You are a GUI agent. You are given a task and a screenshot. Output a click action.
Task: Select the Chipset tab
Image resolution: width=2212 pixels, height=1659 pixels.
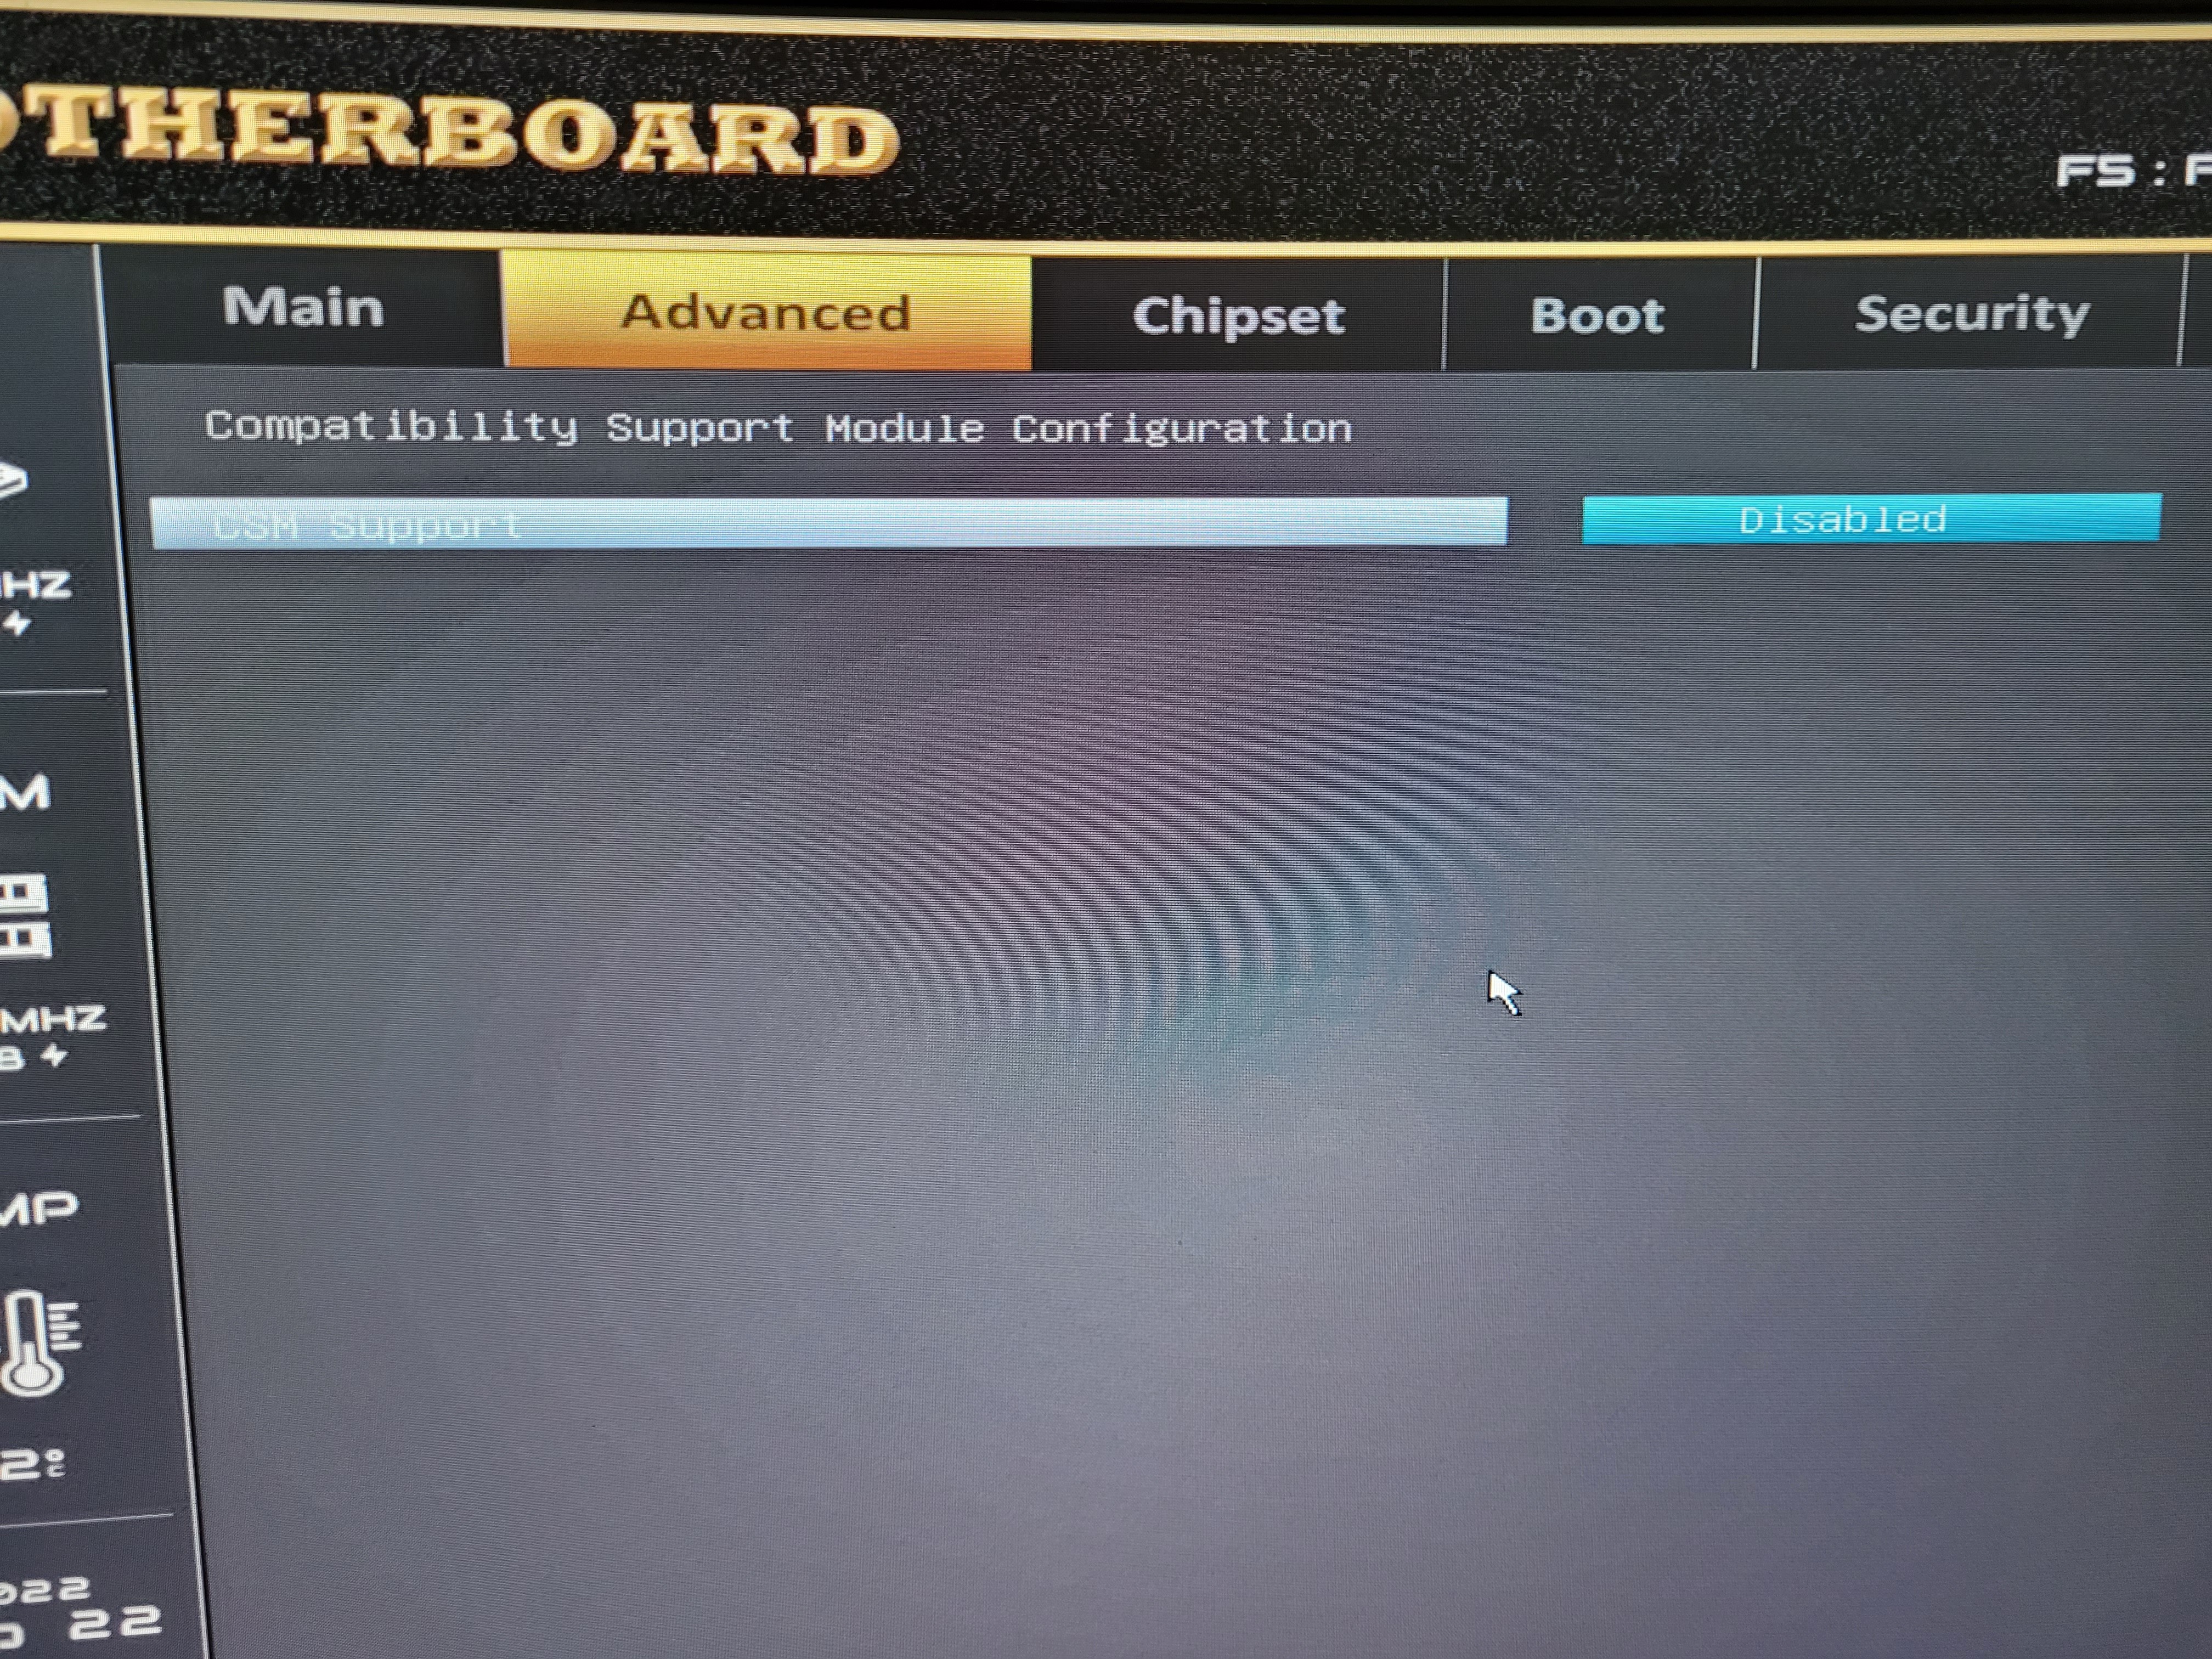[1244, 310]
